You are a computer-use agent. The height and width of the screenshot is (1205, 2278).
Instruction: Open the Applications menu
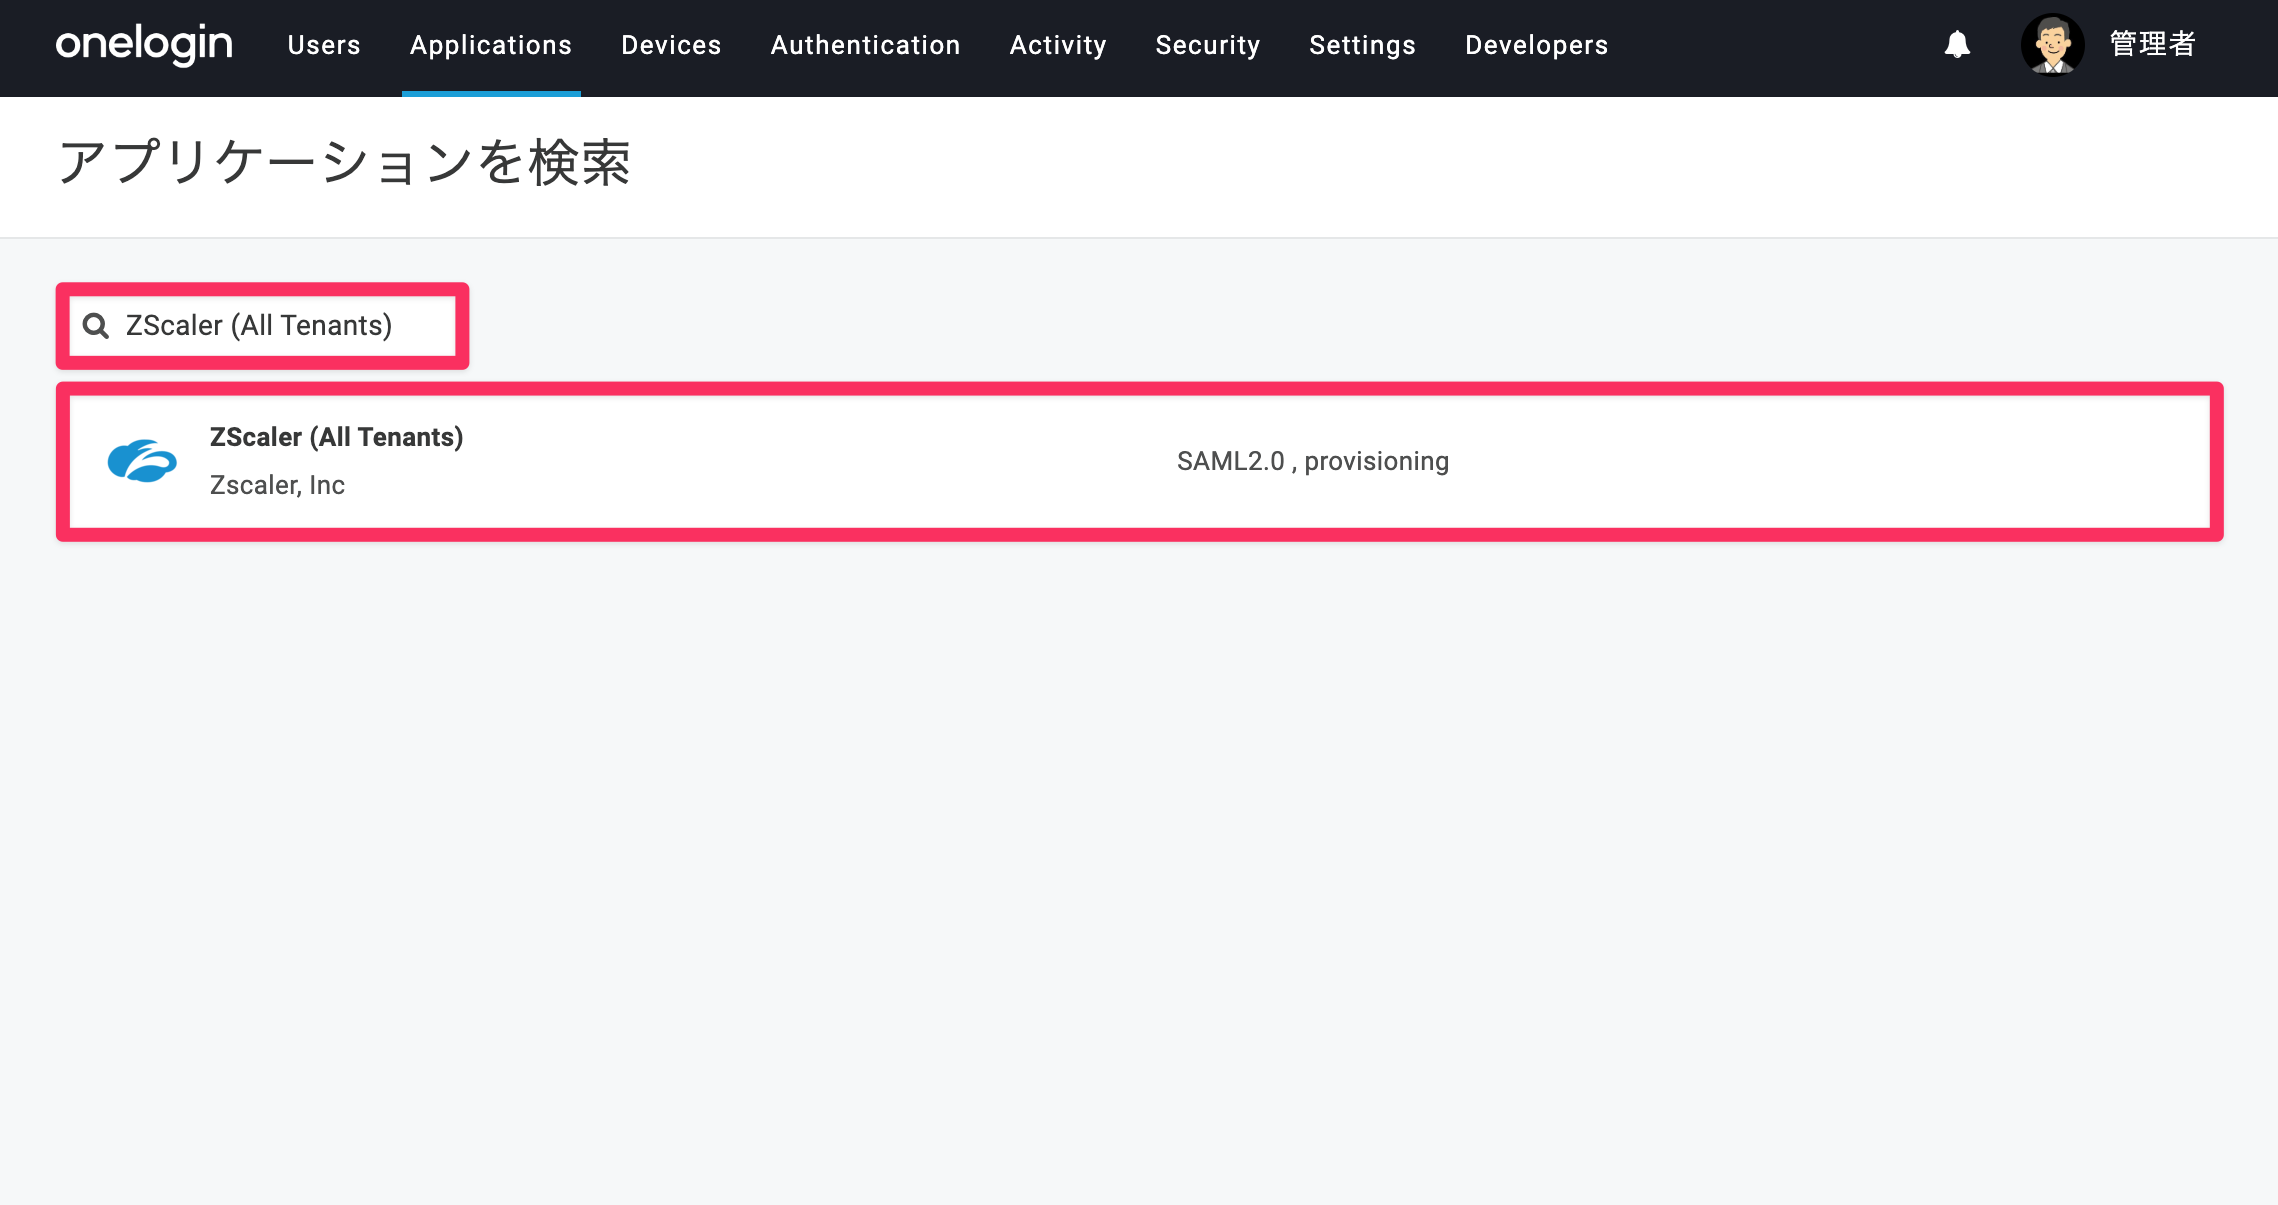491,45
